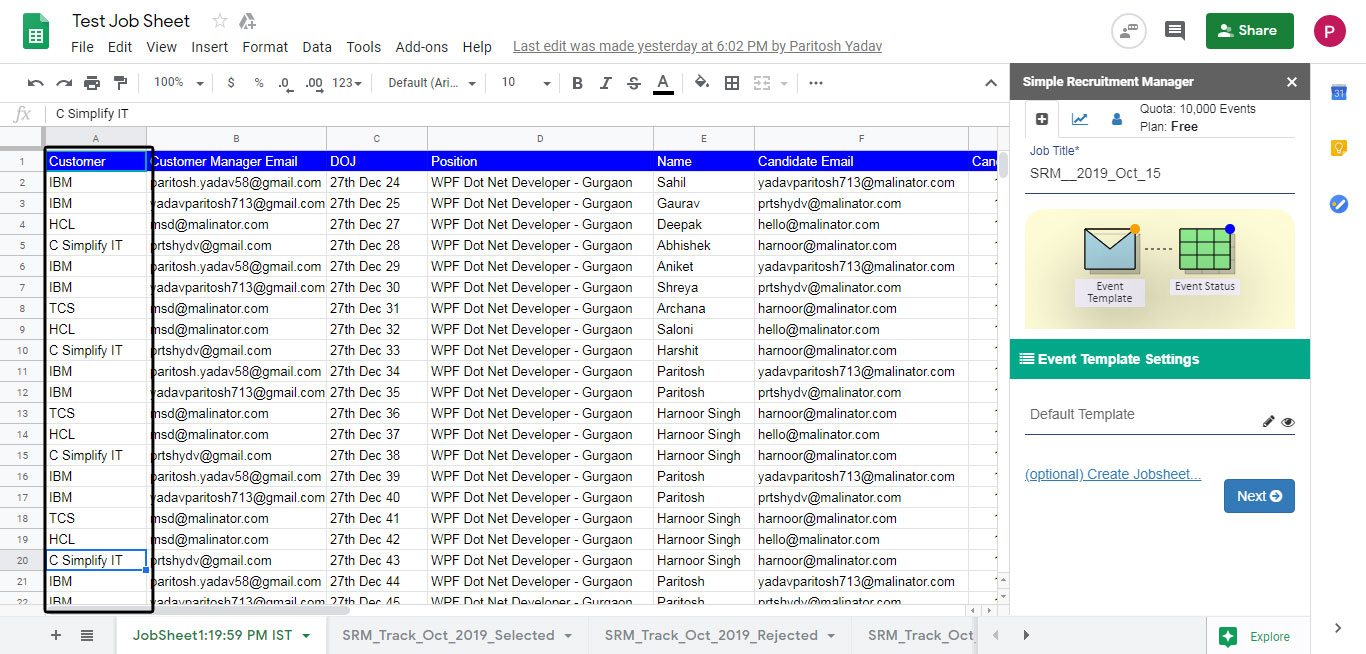Image resolution: width=1366 pixels, height=654 pixels.
Task: Open the 123 more number formats dropdown
Action: pyautogui.click(x=348, y=83)
